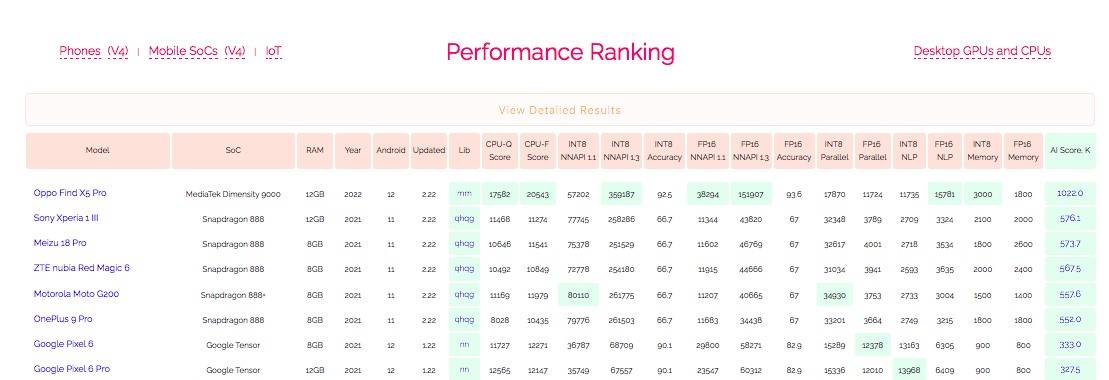Sort by CPU-F Score column header
Viewport: 1109px width, 380px height.
(x=538, y=151)
